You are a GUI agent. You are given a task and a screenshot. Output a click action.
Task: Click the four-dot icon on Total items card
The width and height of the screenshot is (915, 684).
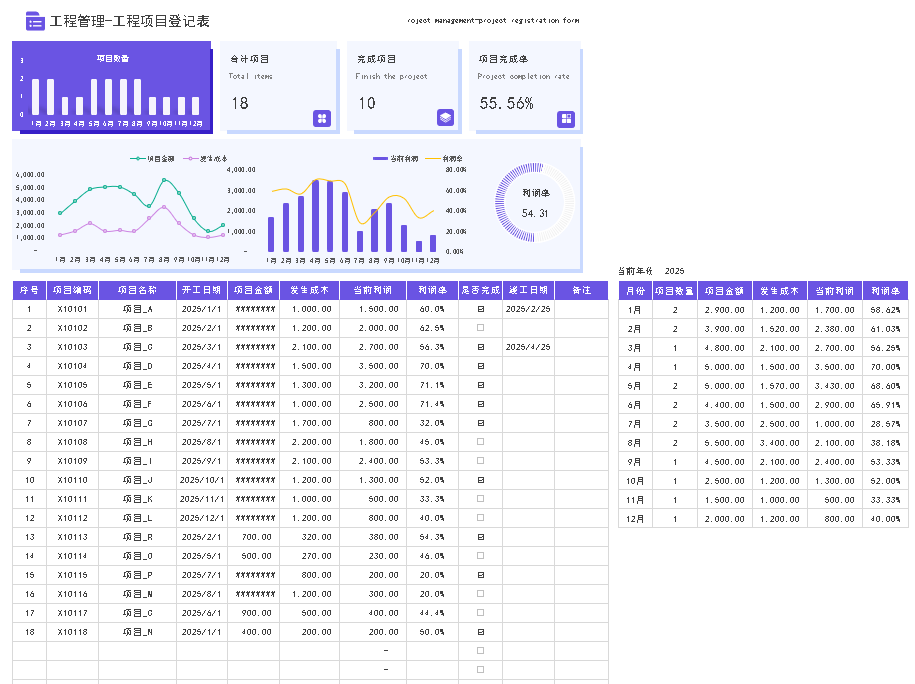322,118
